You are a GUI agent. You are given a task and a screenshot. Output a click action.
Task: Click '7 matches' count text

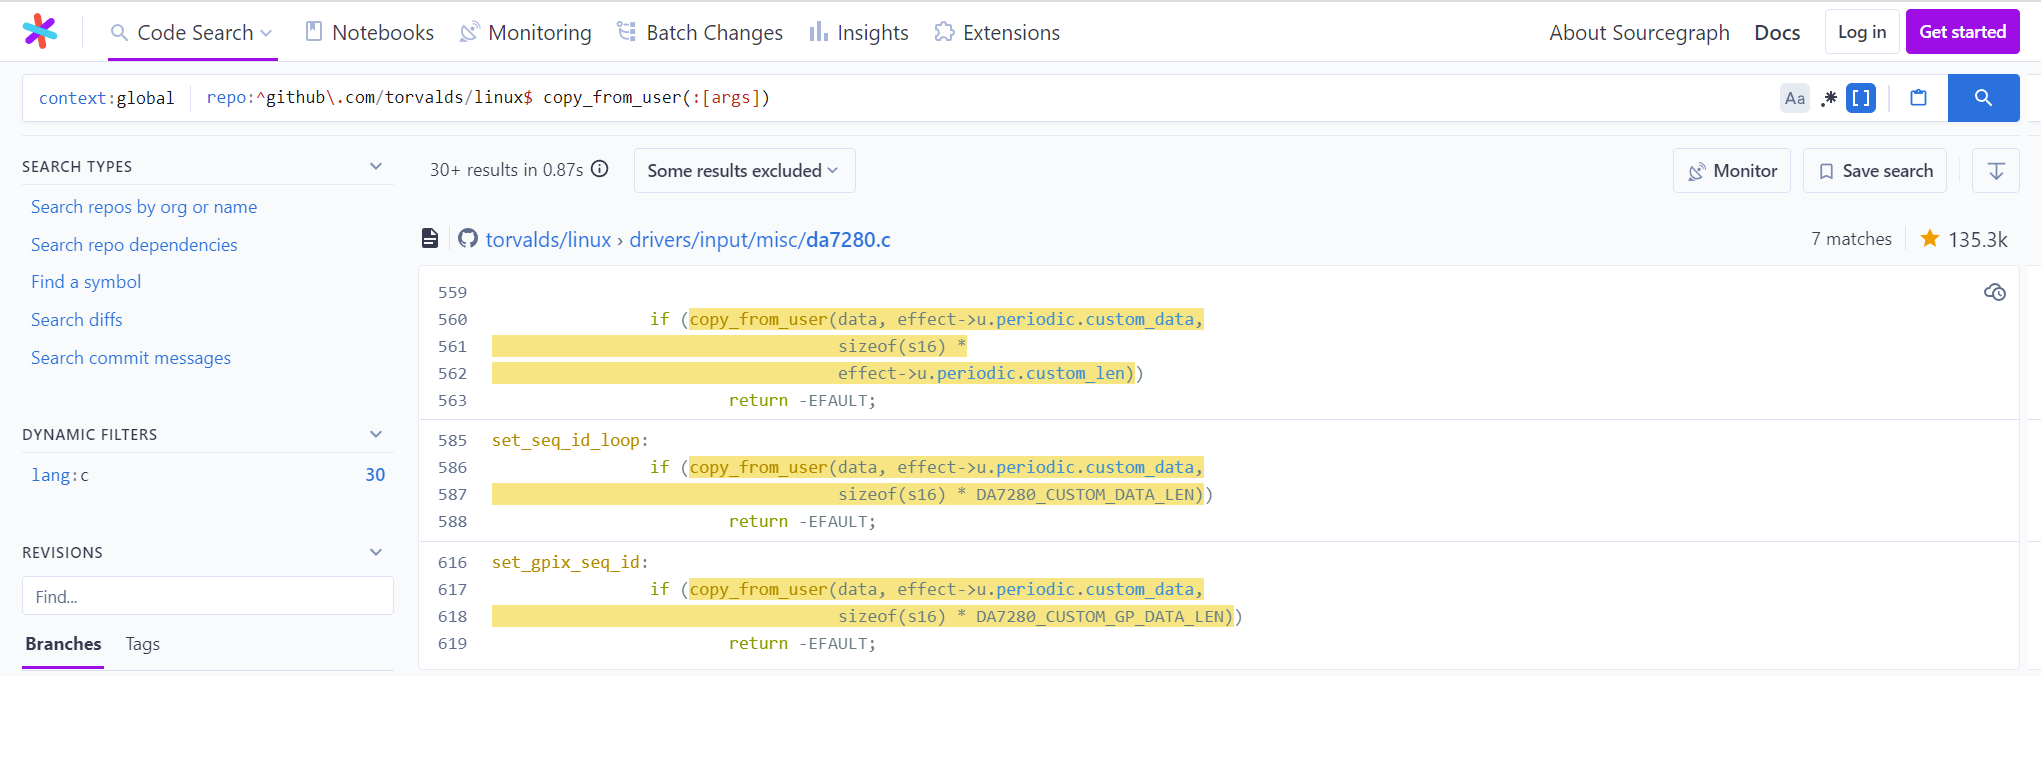pyautogui.click(x=1851, y=239)
